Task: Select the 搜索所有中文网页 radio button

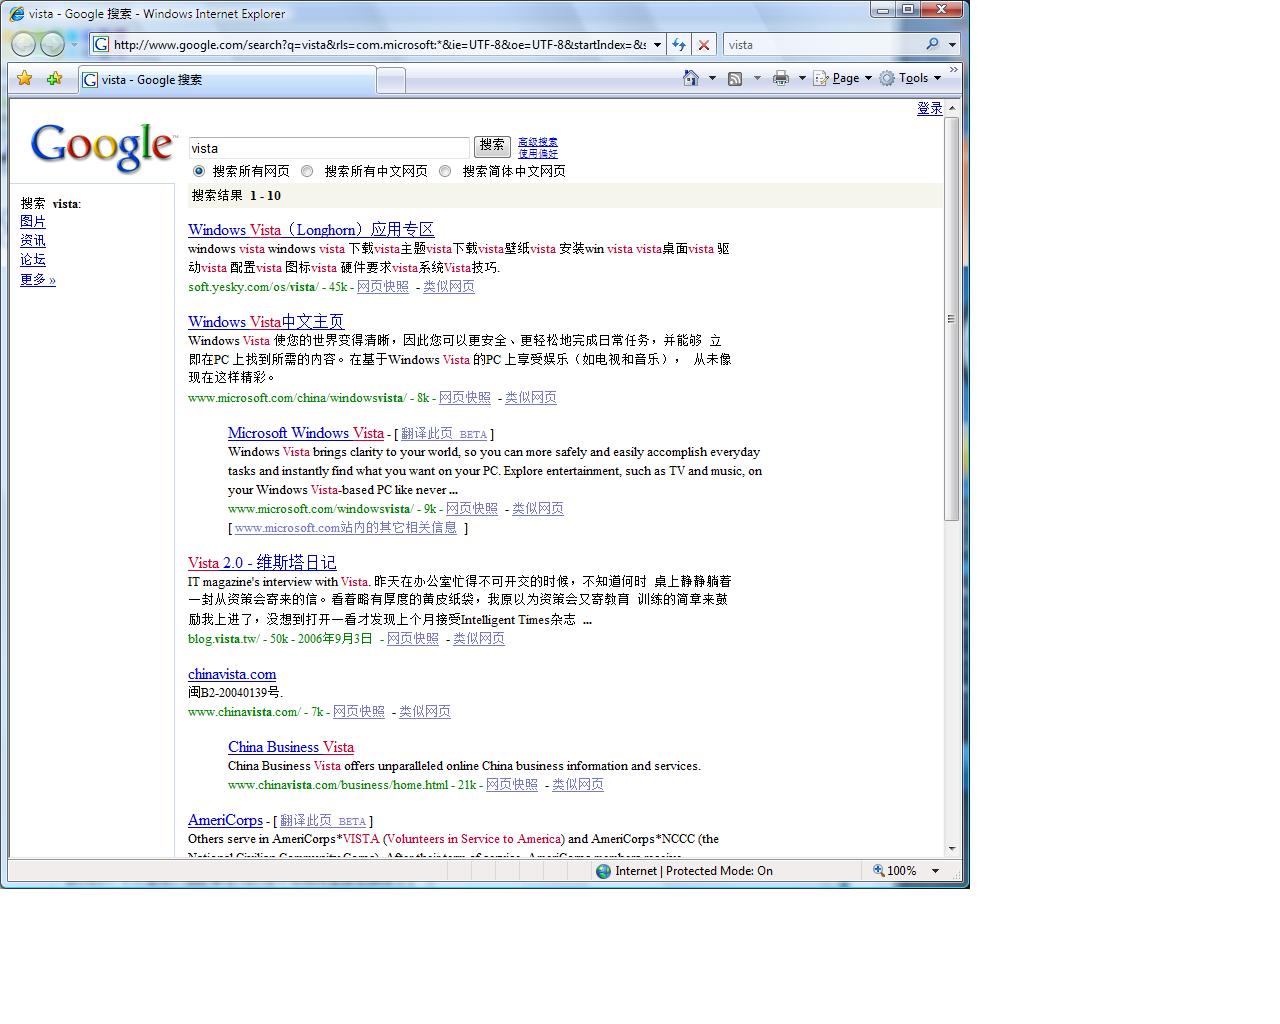Action: click(x=307, y=171)
